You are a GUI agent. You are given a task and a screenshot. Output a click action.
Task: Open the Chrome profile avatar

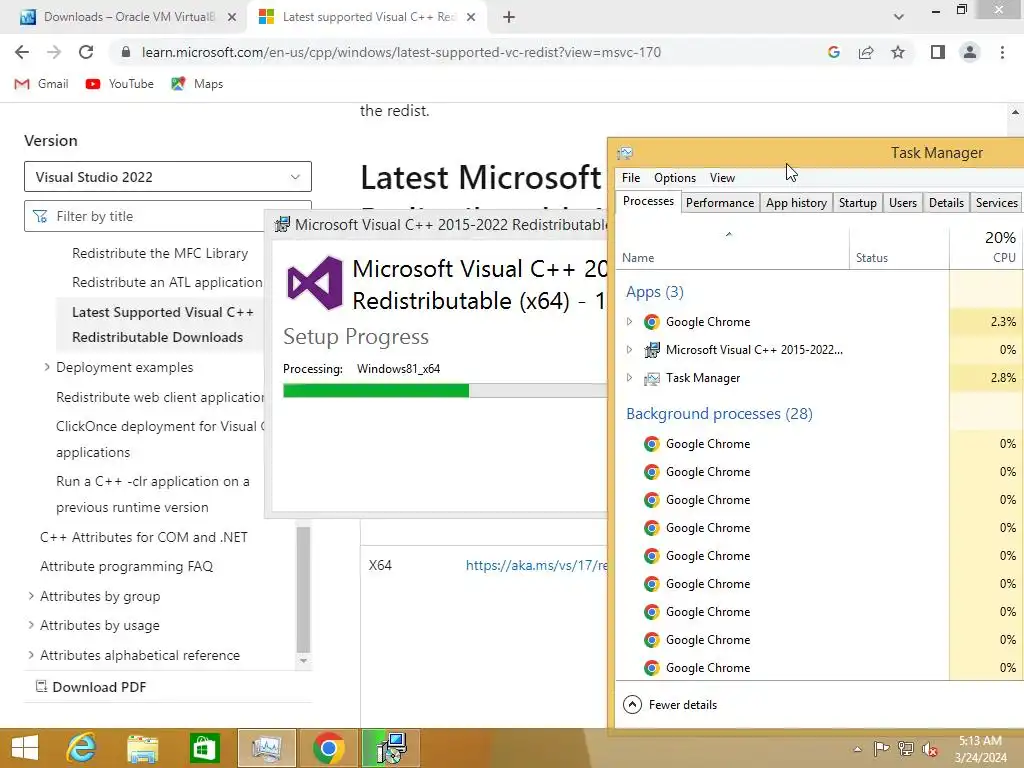click(x=970, y=52)
